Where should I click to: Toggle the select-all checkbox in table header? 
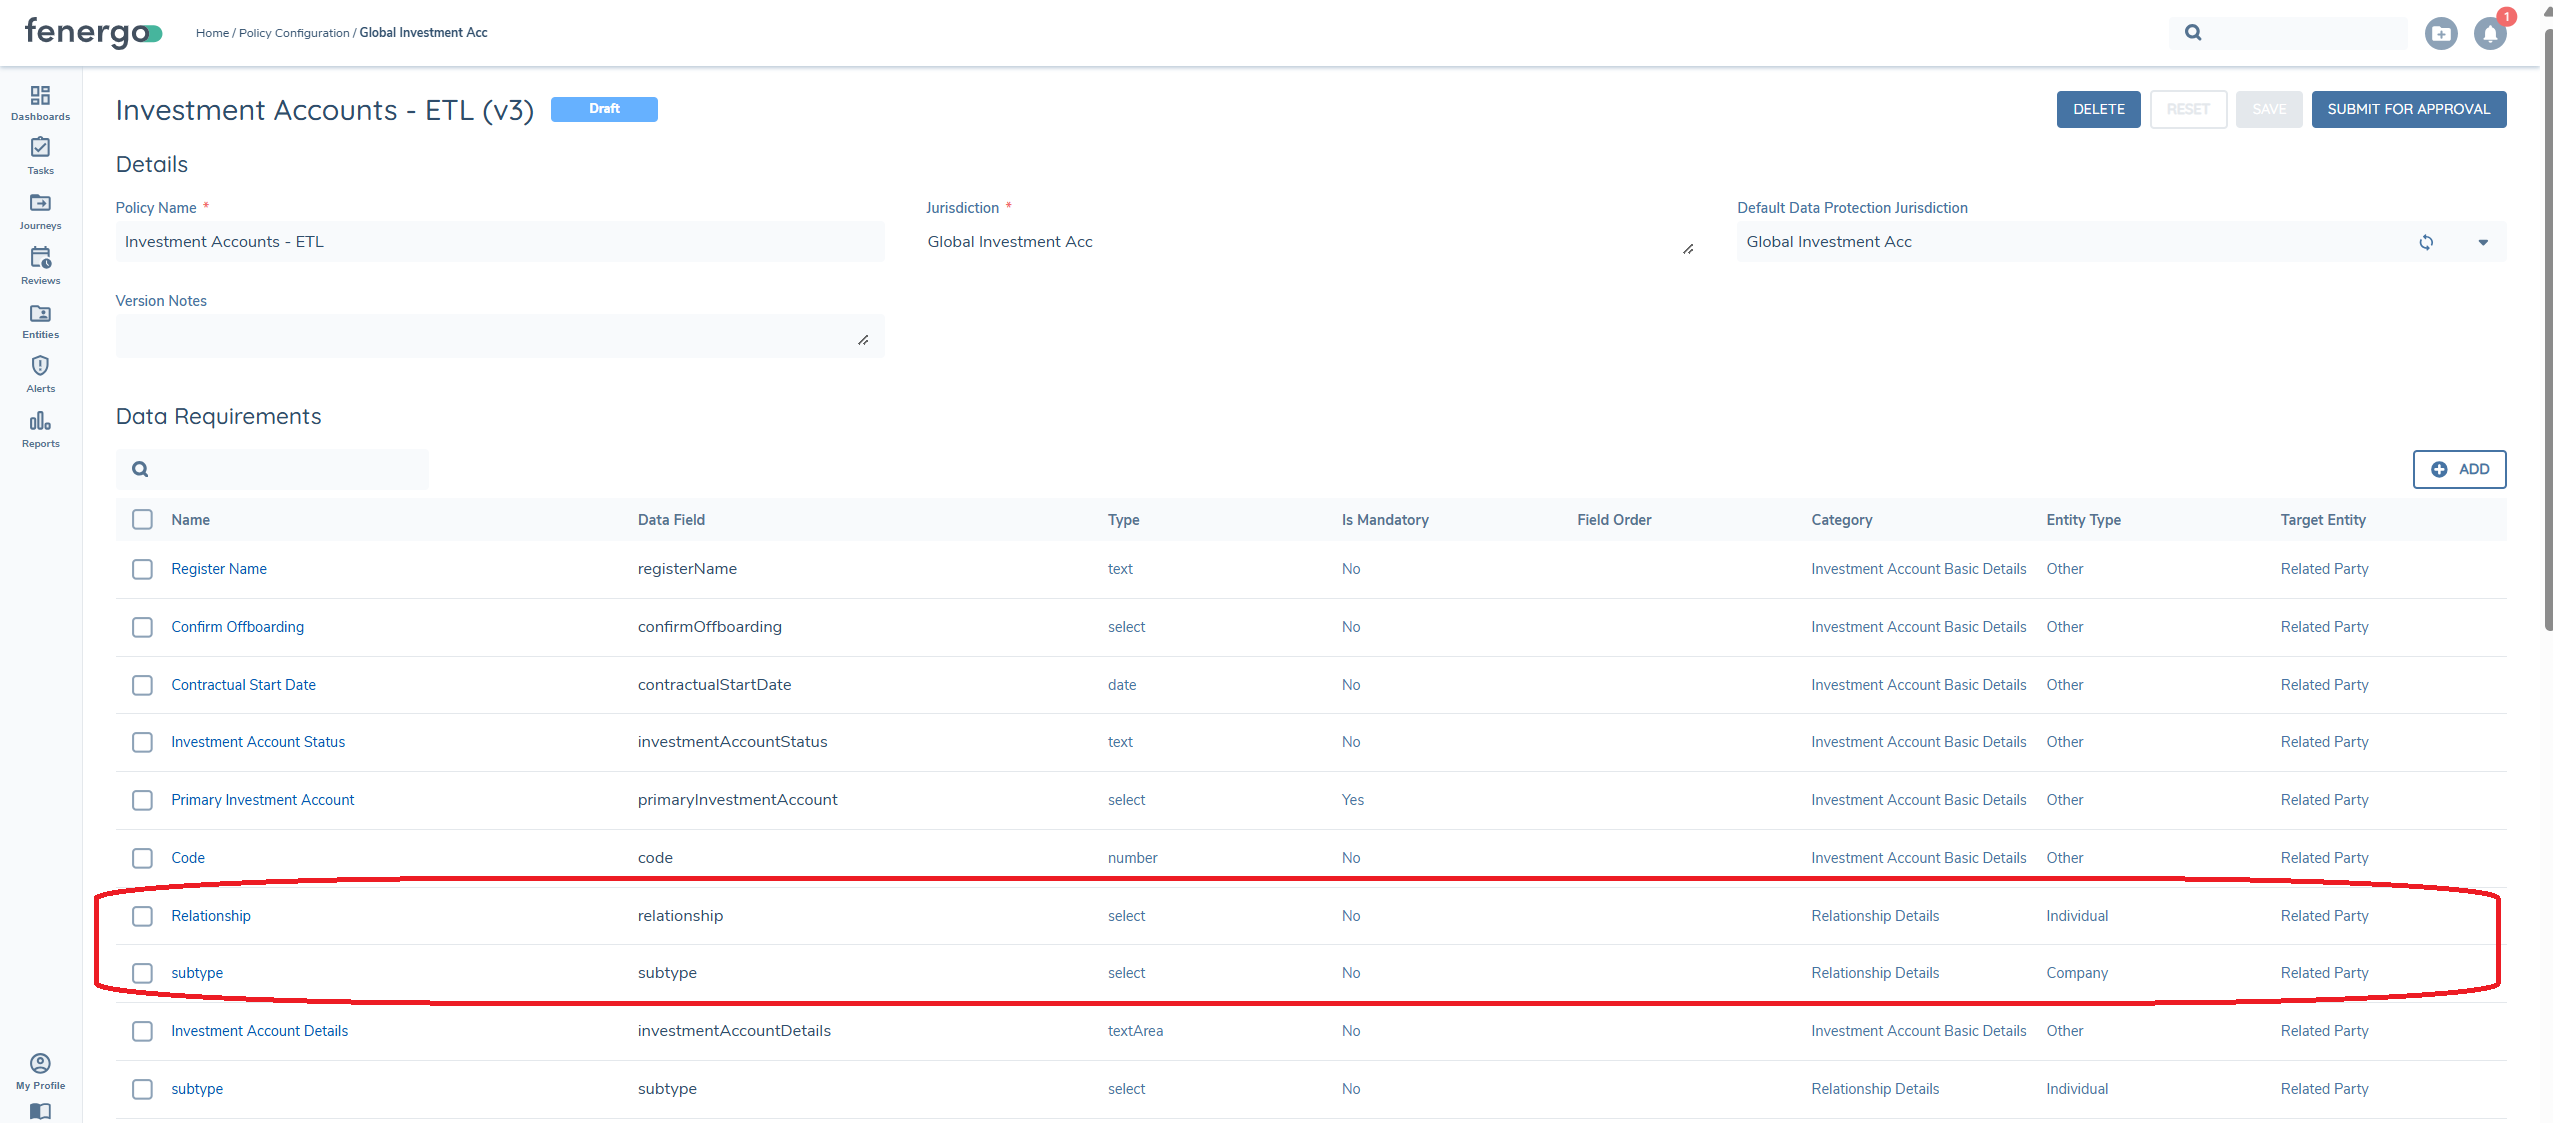pos(143,520)
